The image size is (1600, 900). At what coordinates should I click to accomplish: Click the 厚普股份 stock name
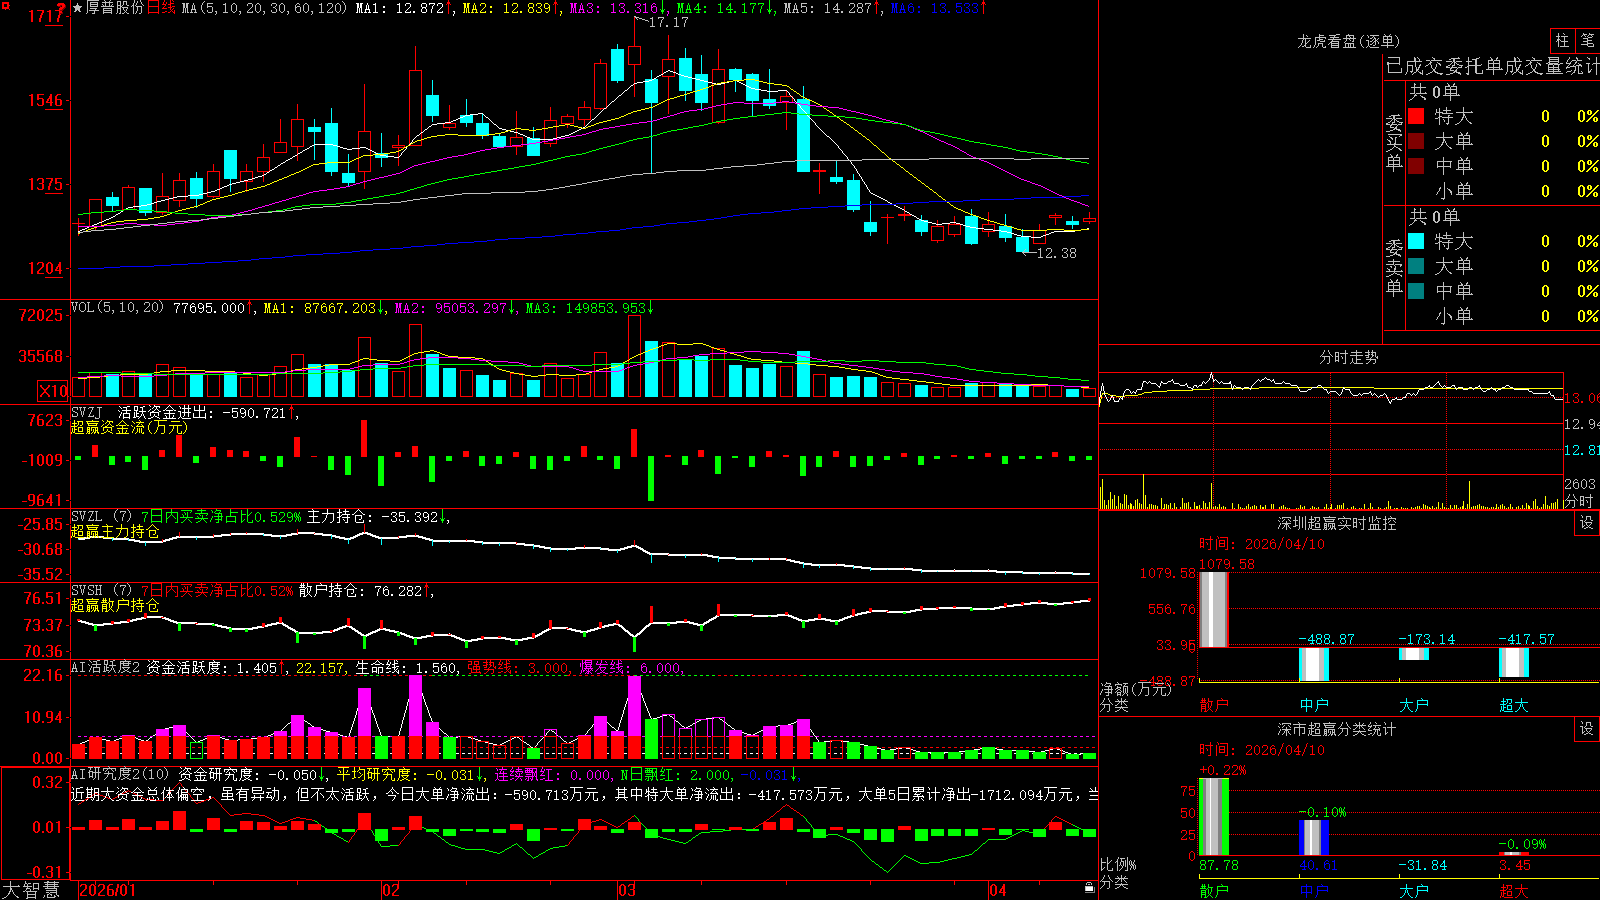tap(115, 8)
